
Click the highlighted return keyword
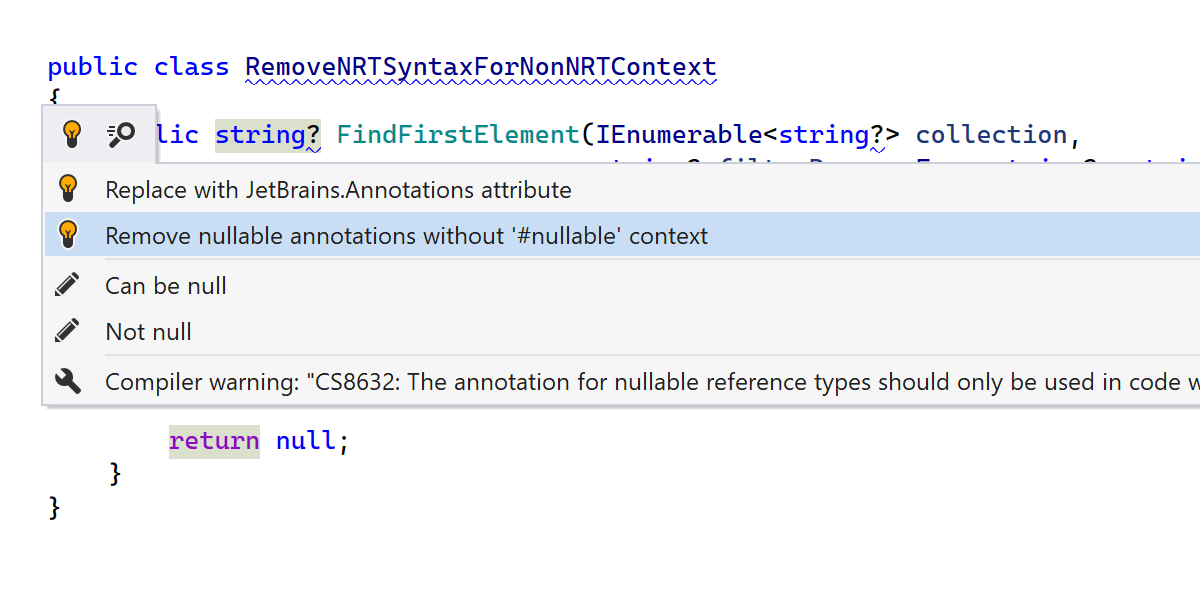[x=214, y=441]
